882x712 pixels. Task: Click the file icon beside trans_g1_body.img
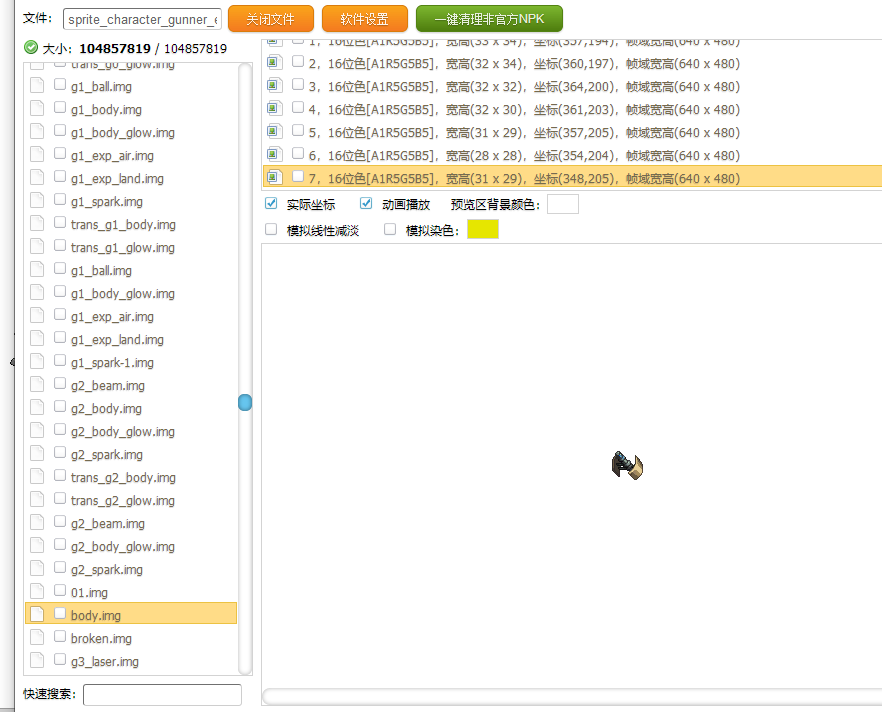[x=37, y=224]
